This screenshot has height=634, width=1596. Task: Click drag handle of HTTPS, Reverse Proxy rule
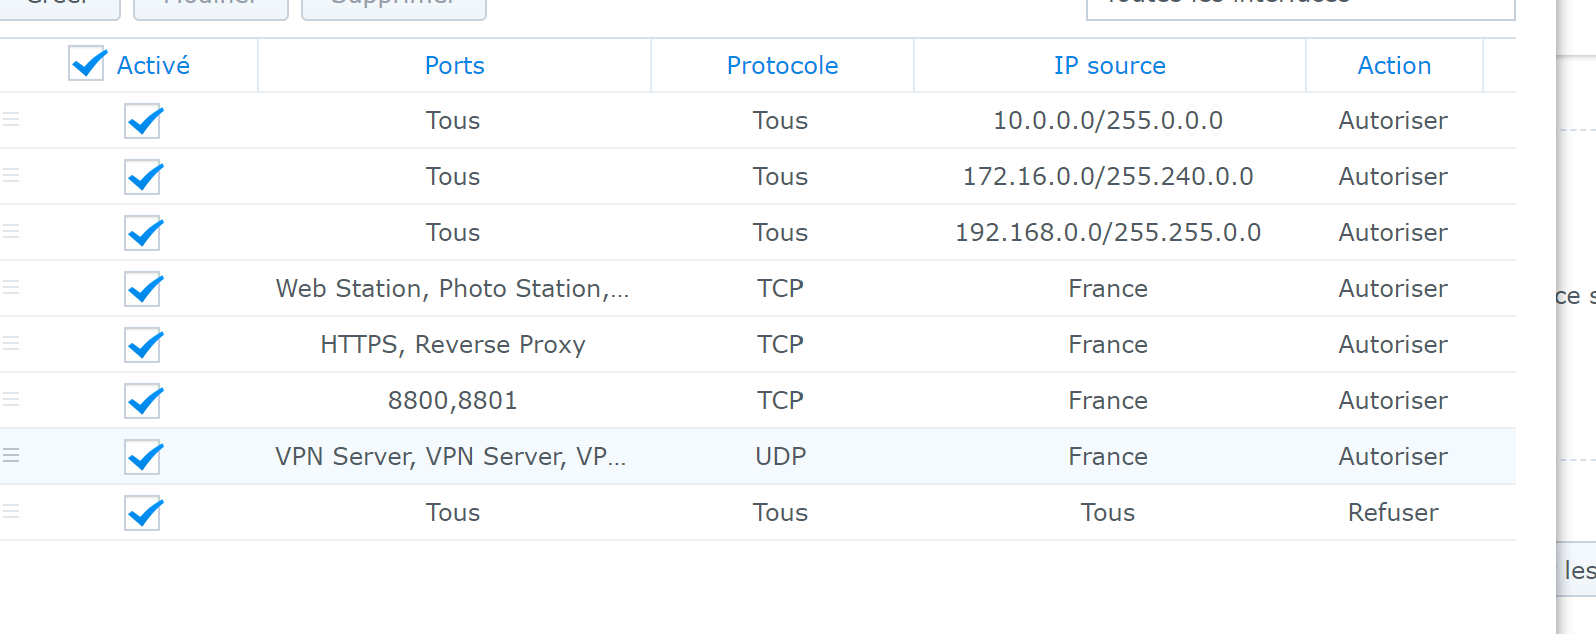tap(11, 343)
